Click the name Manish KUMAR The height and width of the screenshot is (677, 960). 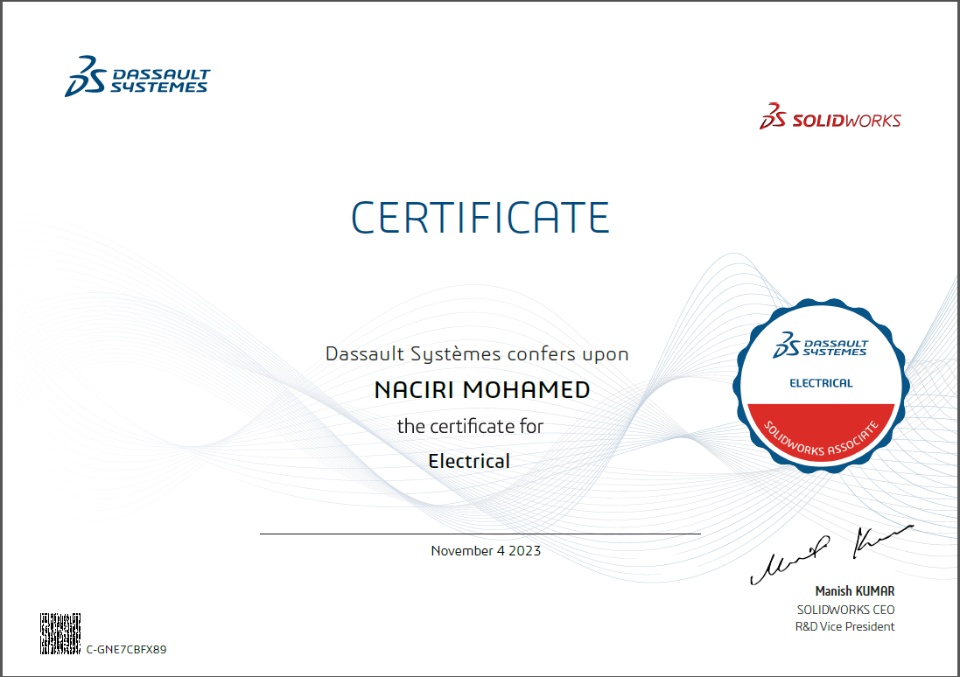point(855,591)
